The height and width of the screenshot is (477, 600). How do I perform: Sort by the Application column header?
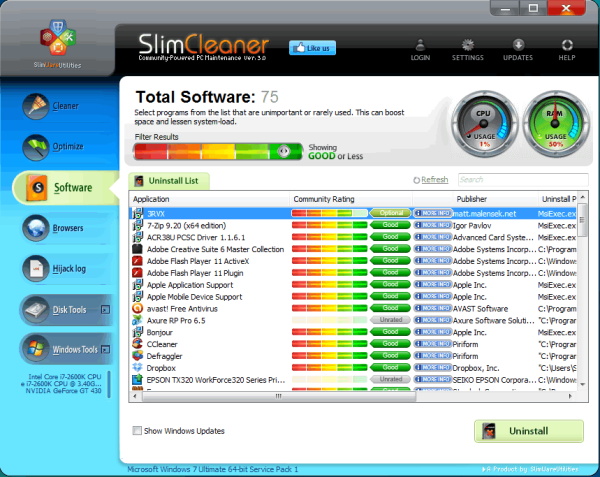[x=210, y=199]
